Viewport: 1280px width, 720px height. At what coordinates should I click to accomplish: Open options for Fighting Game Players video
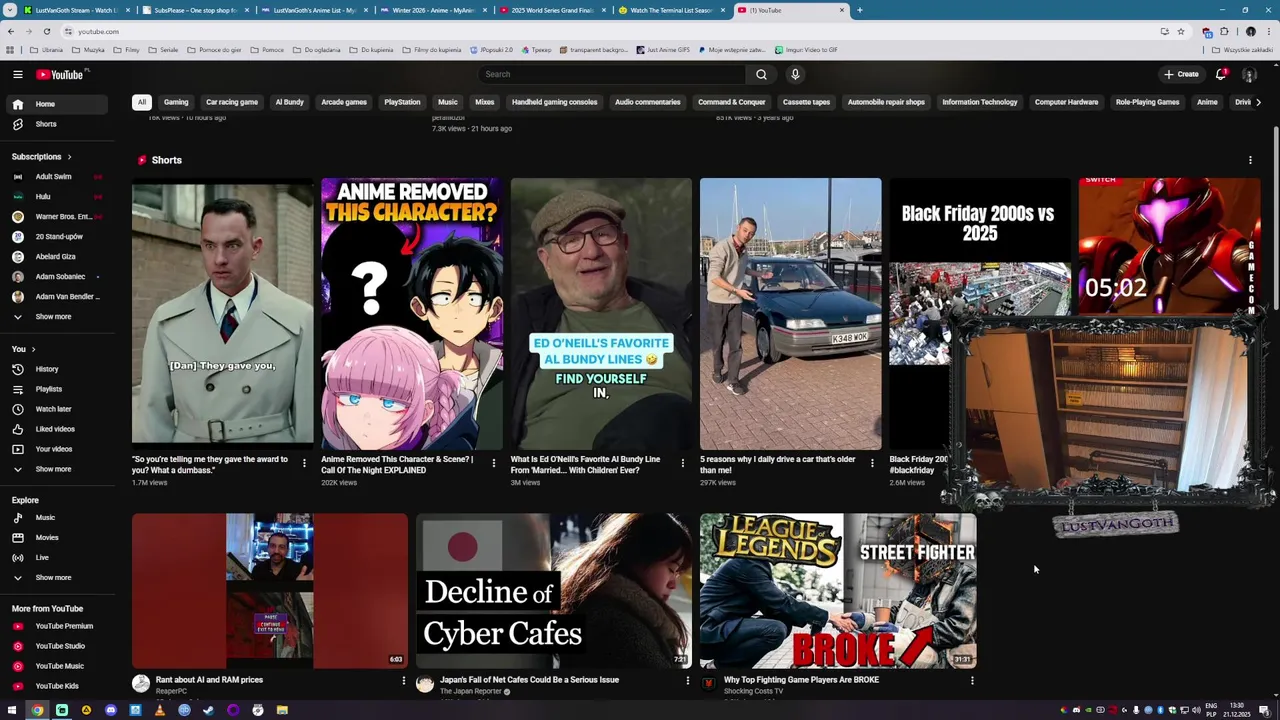coord(972,680)
